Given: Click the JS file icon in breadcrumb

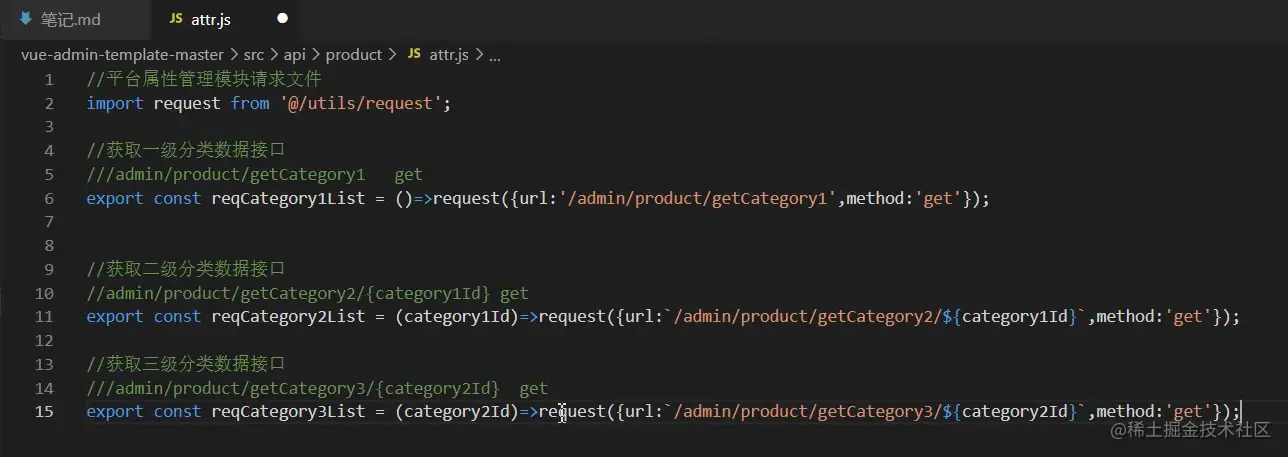Looking at the screenshot, I should (x=414, y=54).
